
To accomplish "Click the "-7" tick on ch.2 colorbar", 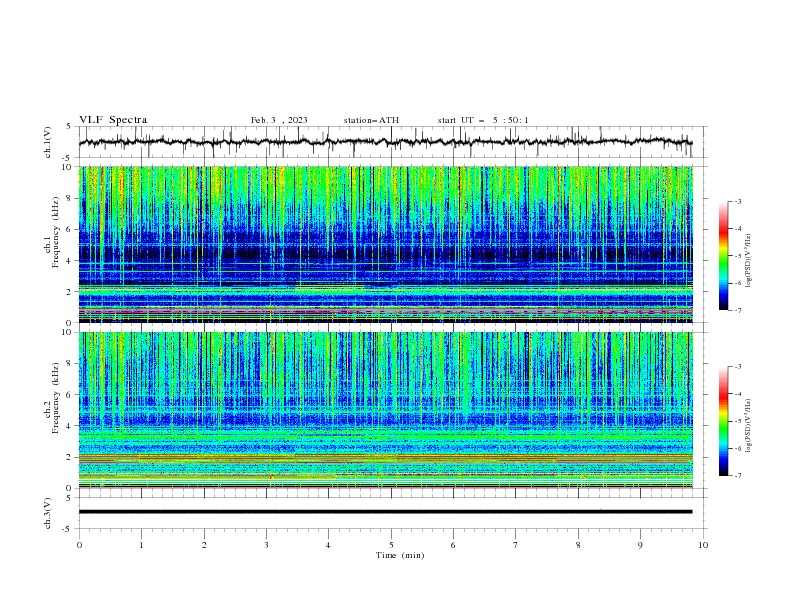I will (737, 476).
